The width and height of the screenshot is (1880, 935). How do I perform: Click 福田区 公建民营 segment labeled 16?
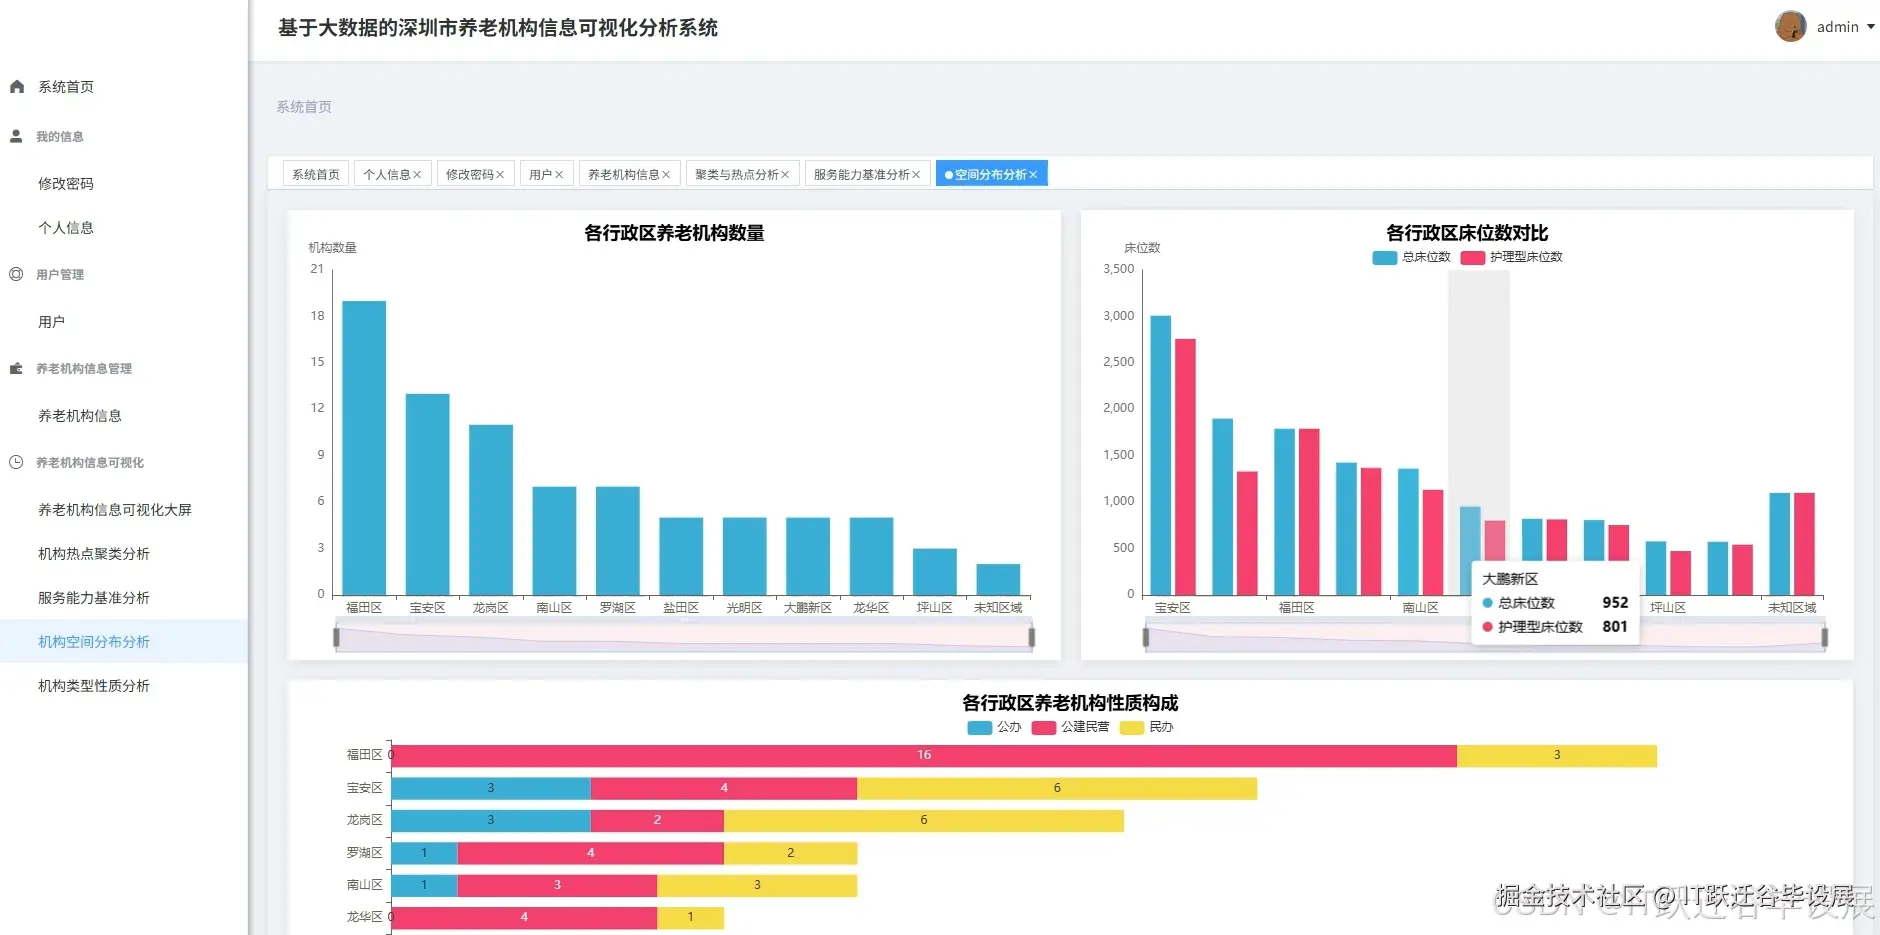924,756
